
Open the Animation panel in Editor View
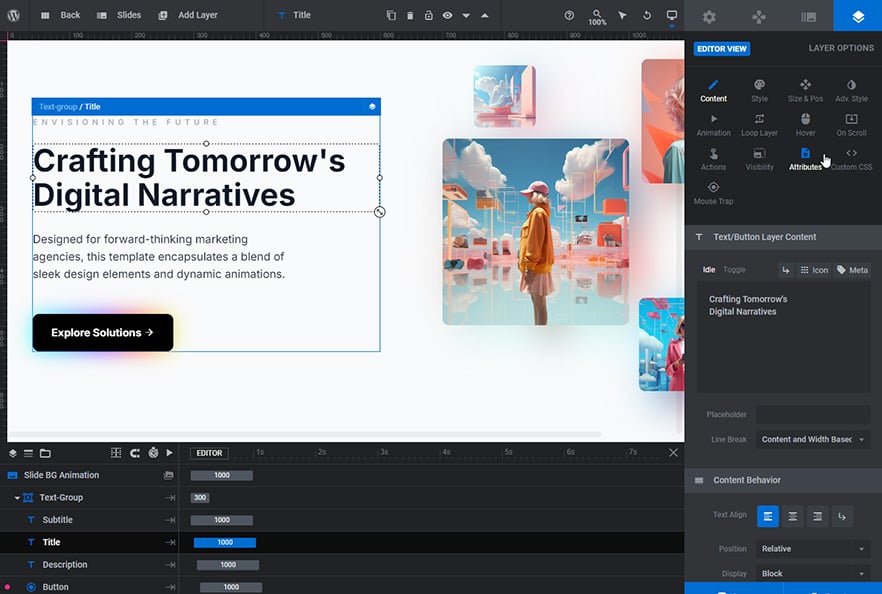[713, 125]
